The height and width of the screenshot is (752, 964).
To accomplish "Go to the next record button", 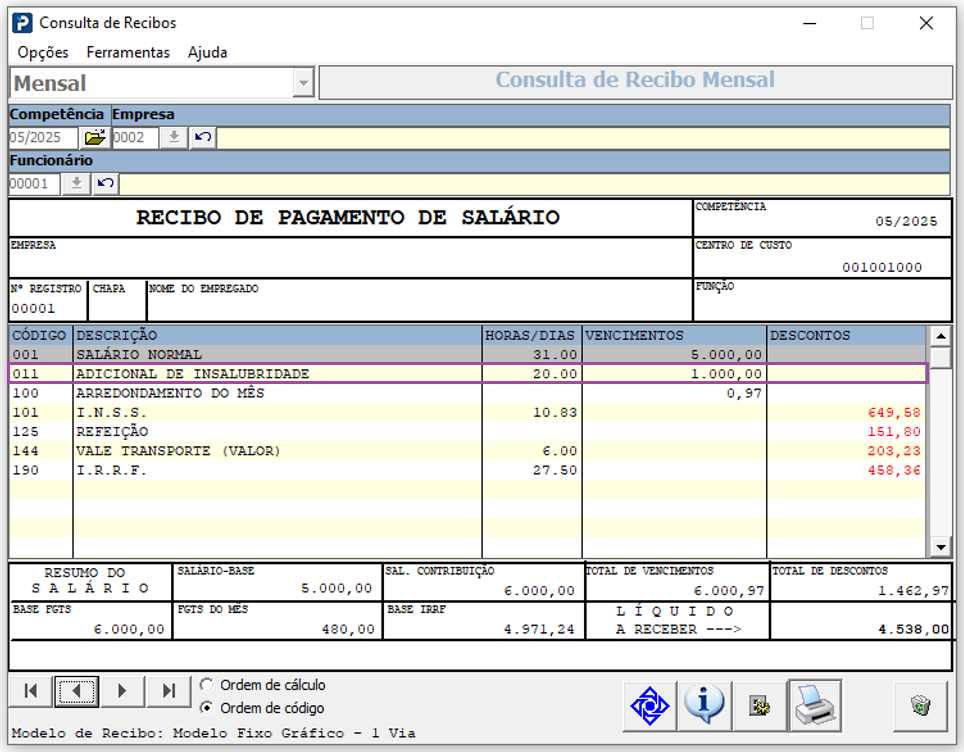I will pyautogui.click(x=122, y=691).
